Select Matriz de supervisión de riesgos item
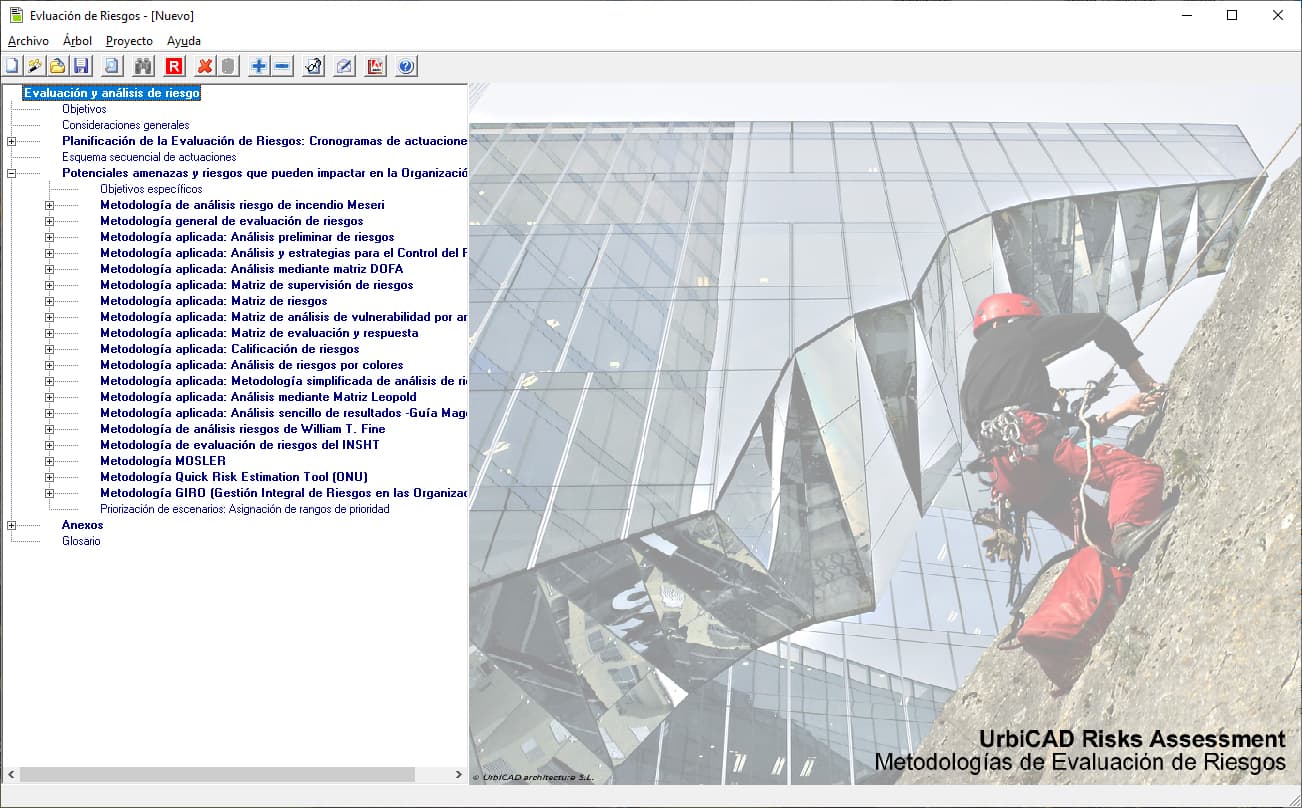Image resolution: width=1302 pixels, height=808 pixels. point(256,285)
